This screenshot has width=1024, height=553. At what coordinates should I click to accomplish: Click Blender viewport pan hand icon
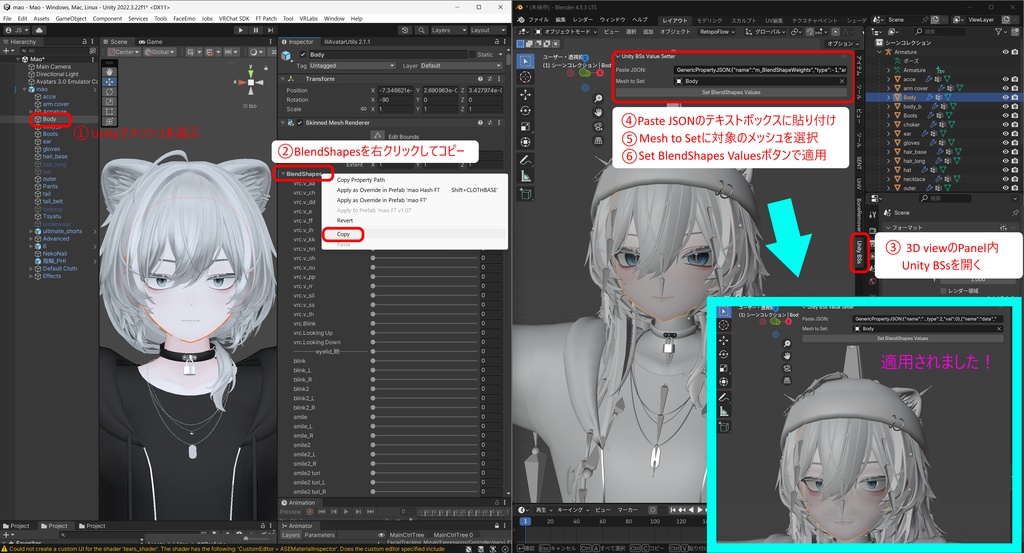[598, 112]
